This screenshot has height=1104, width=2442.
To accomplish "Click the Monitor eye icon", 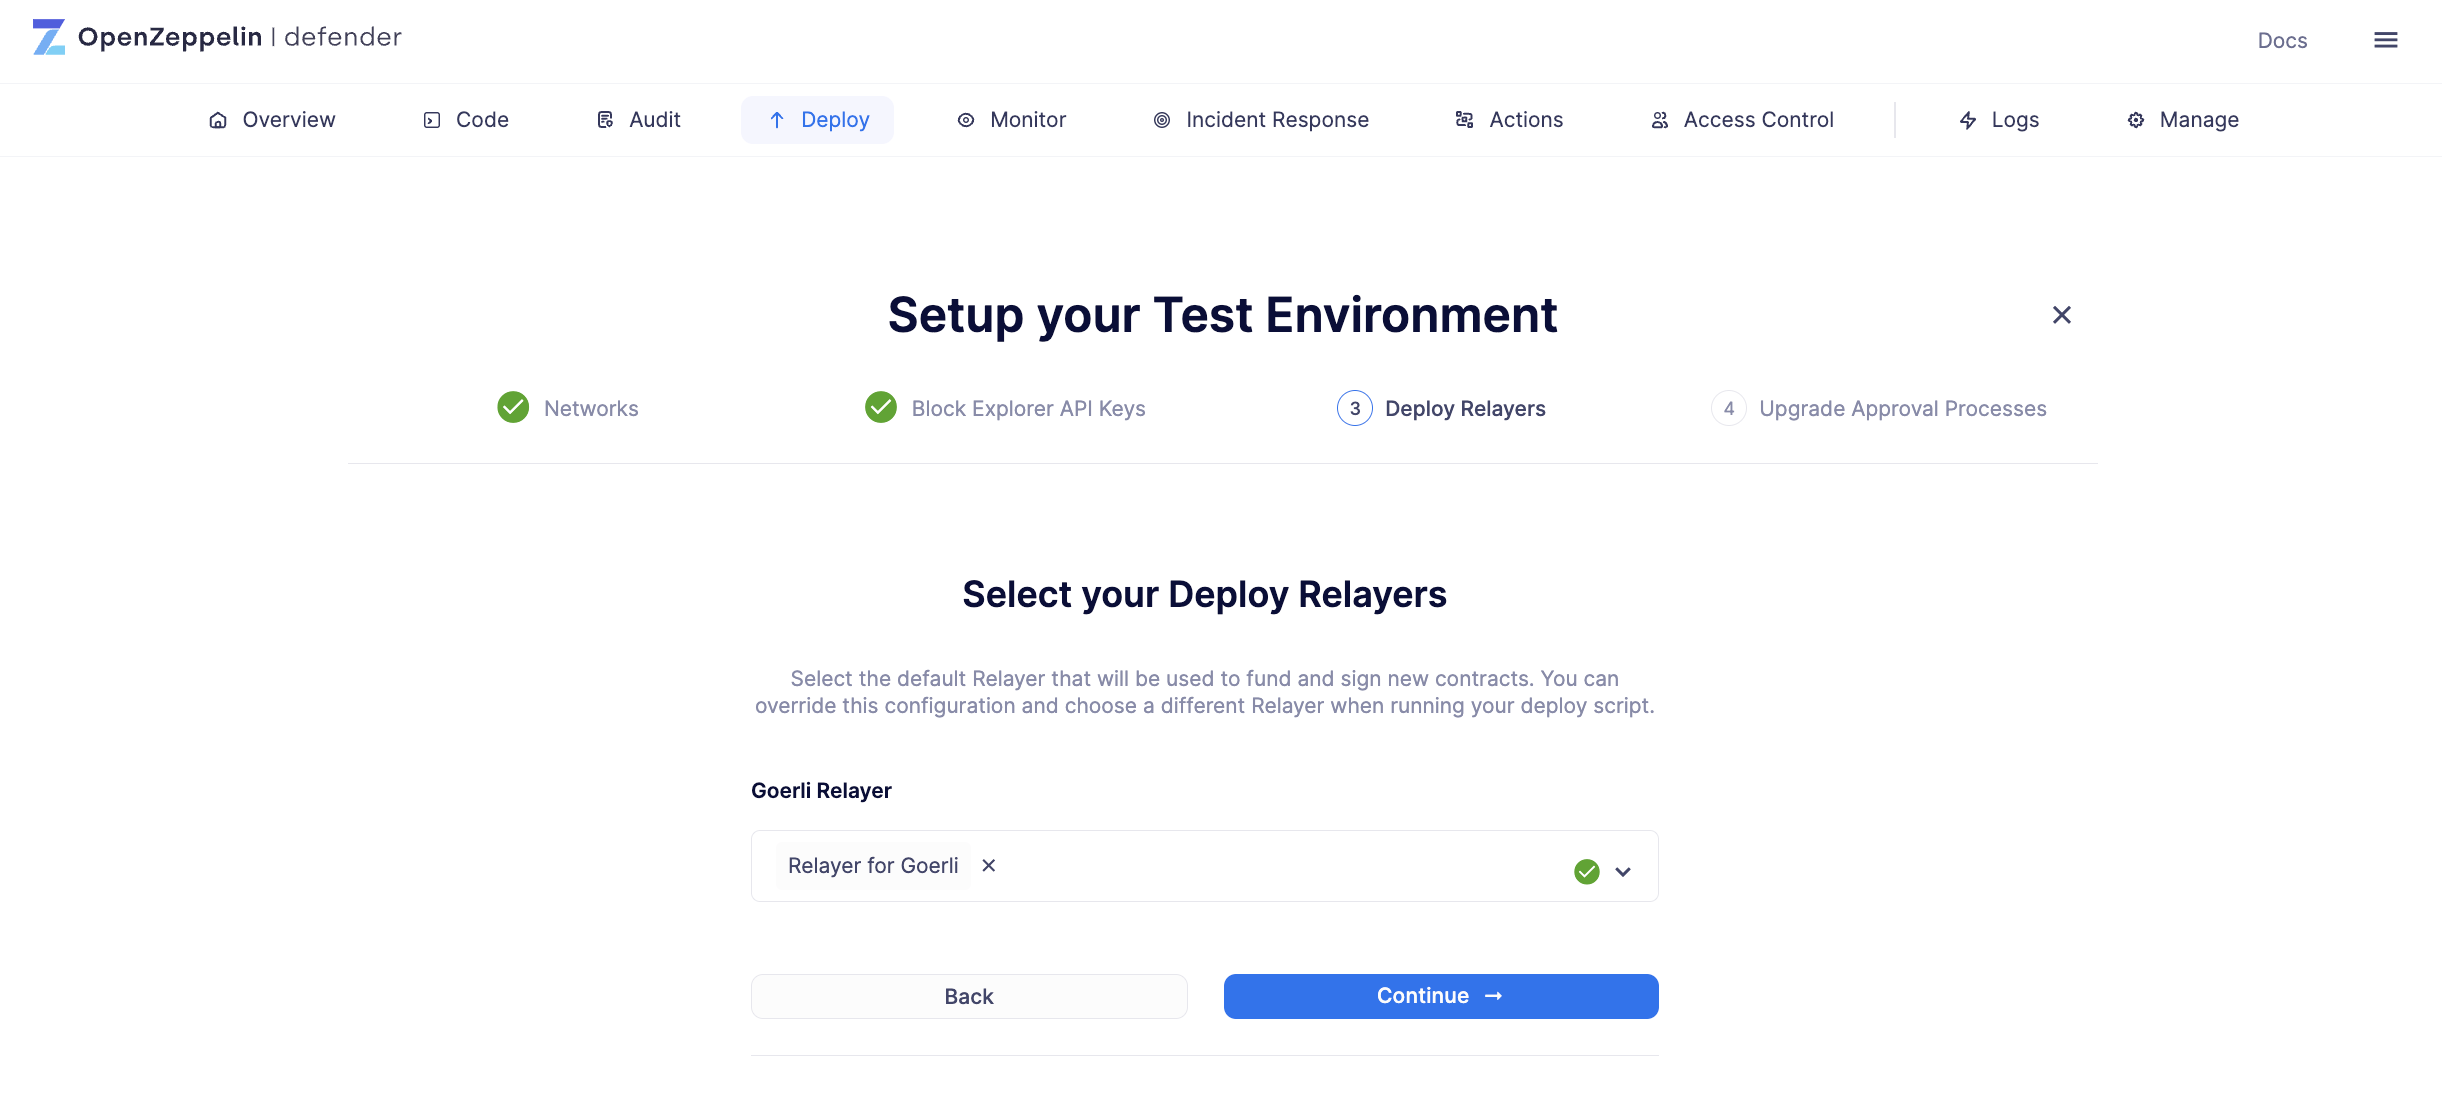I will (x=965, y=120).
